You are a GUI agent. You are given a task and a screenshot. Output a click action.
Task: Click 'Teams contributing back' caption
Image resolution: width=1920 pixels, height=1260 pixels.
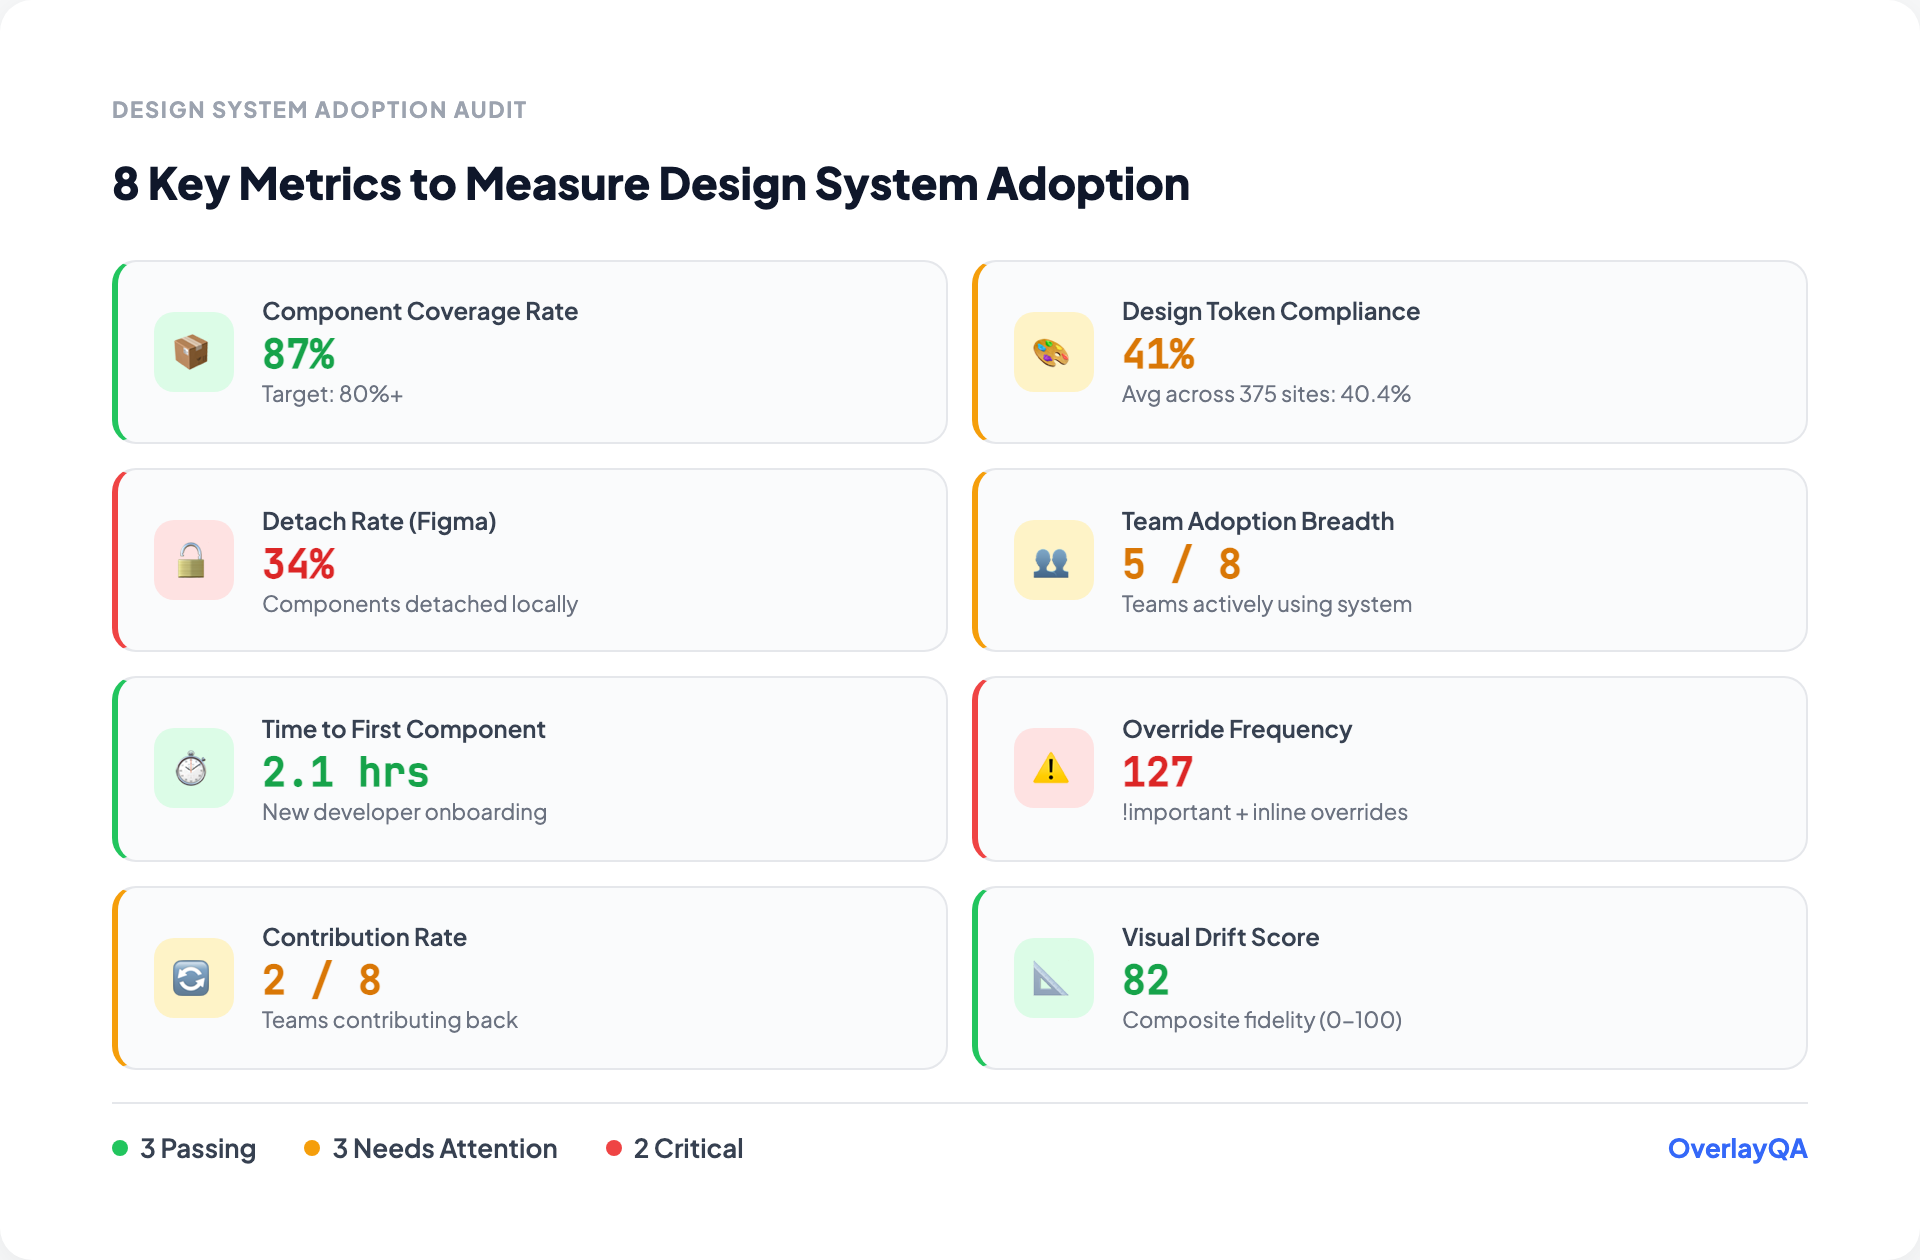pyautogui.click(x=390, y=1020)
